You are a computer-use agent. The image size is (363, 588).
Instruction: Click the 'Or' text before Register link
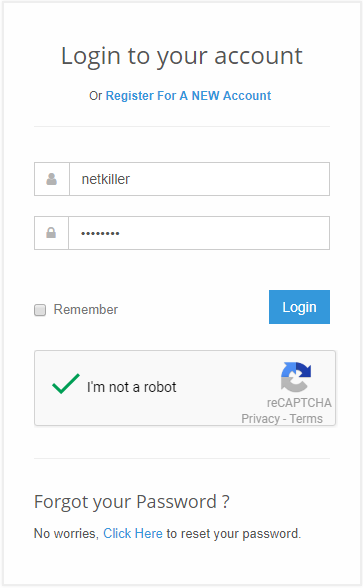(96, 96)
